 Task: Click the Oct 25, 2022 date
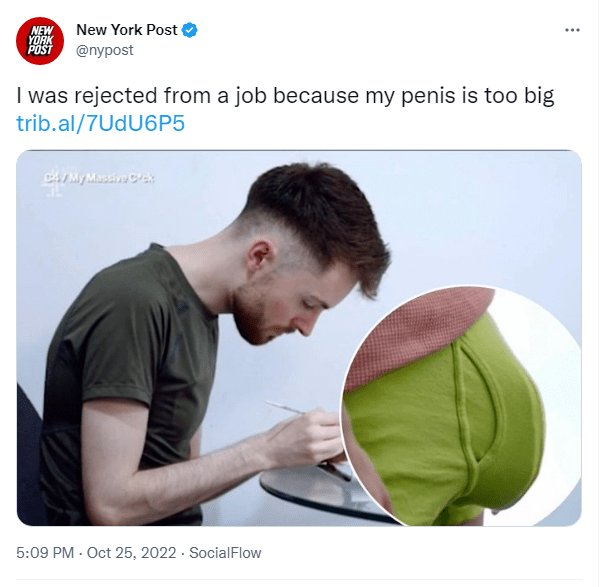[x=131, y=553]
